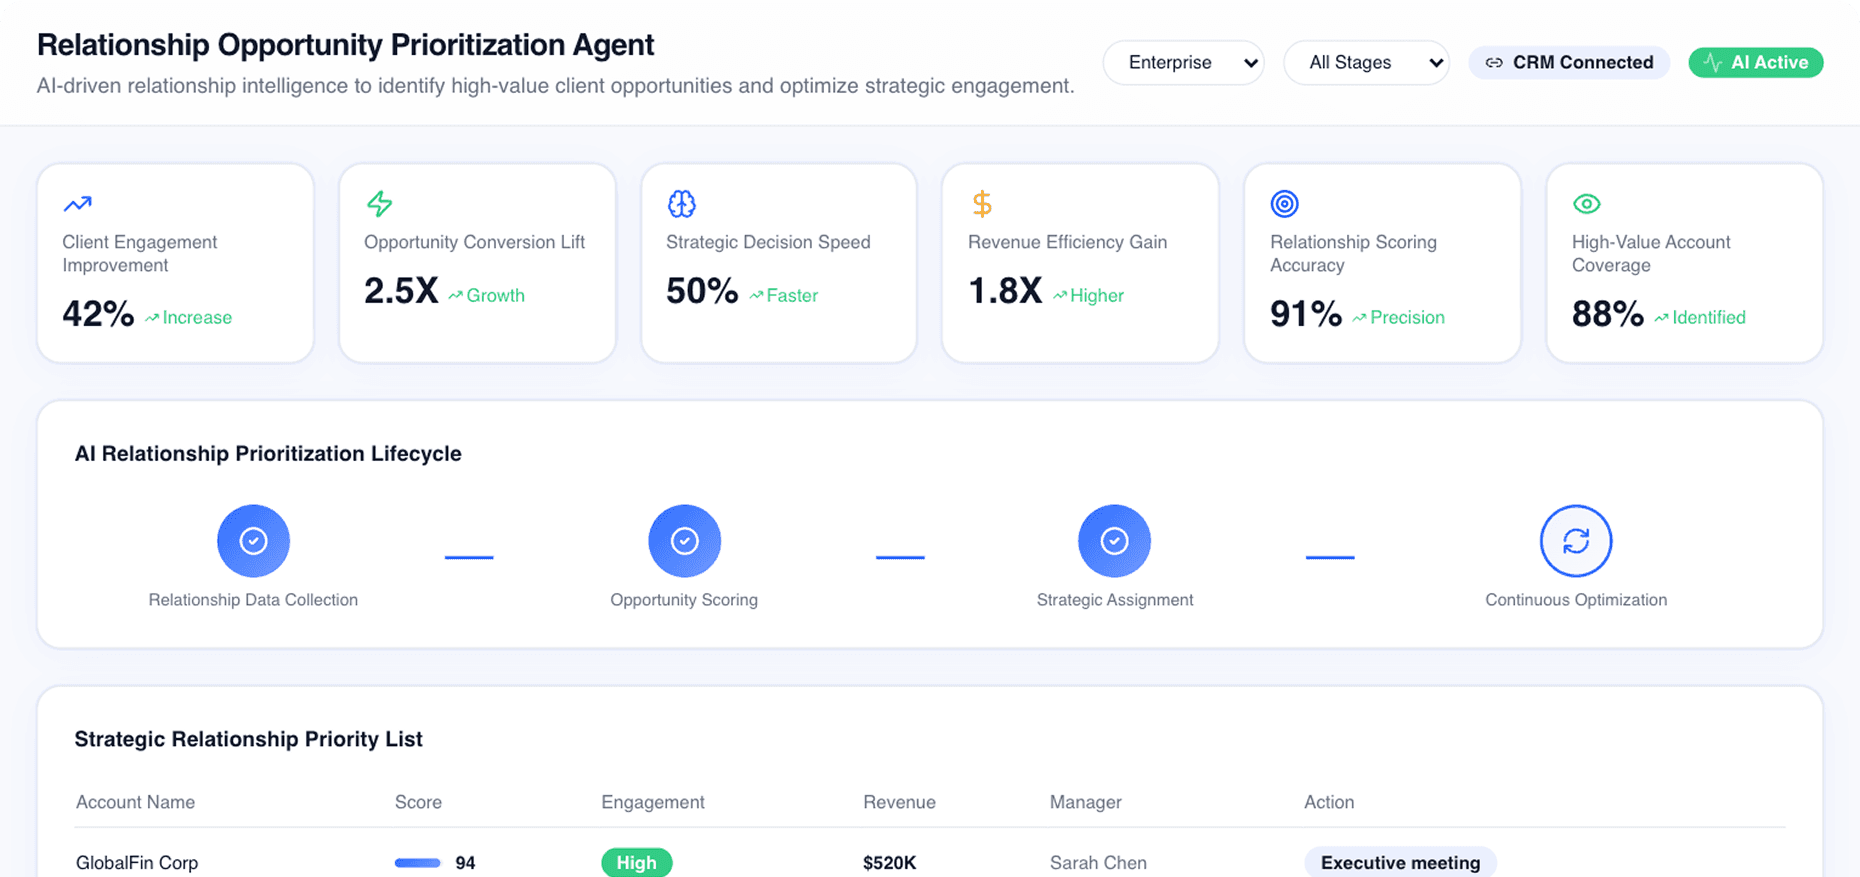Click the $520K revenue value
Viewport: 1860px width, 877px height.
click(890, 863)
